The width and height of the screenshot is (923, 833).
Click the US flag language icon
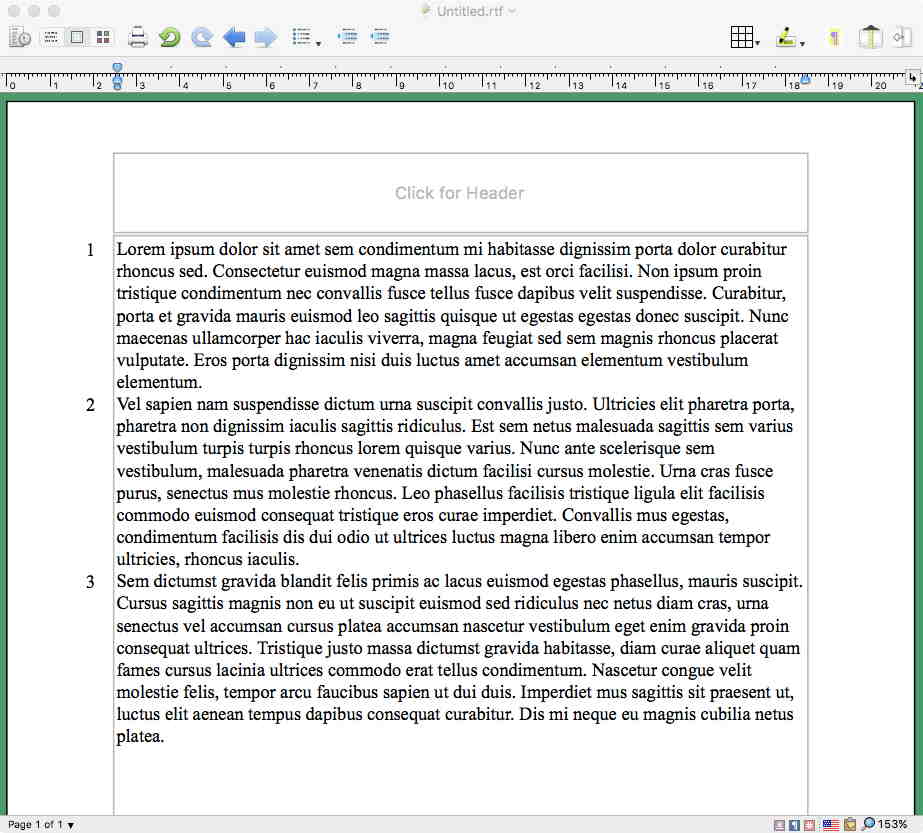(x=830, y=825)
